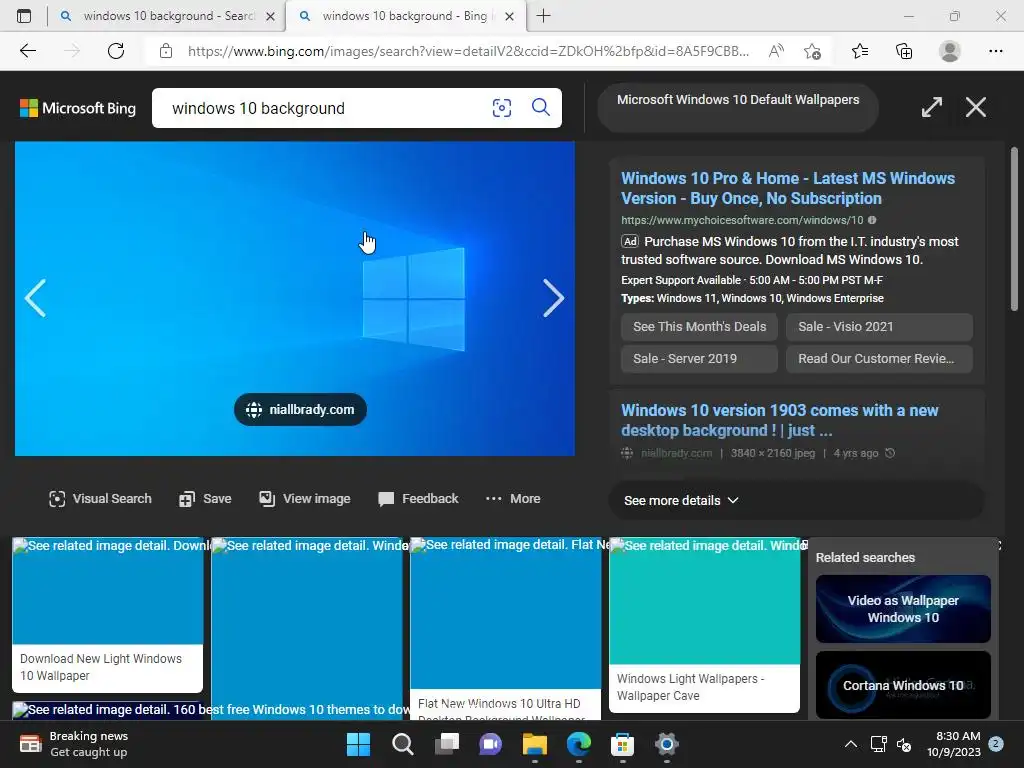This screenshot has height=768, width=1024.
Task: Start Visual Search on this image
Action: click(x=100, y=499)
